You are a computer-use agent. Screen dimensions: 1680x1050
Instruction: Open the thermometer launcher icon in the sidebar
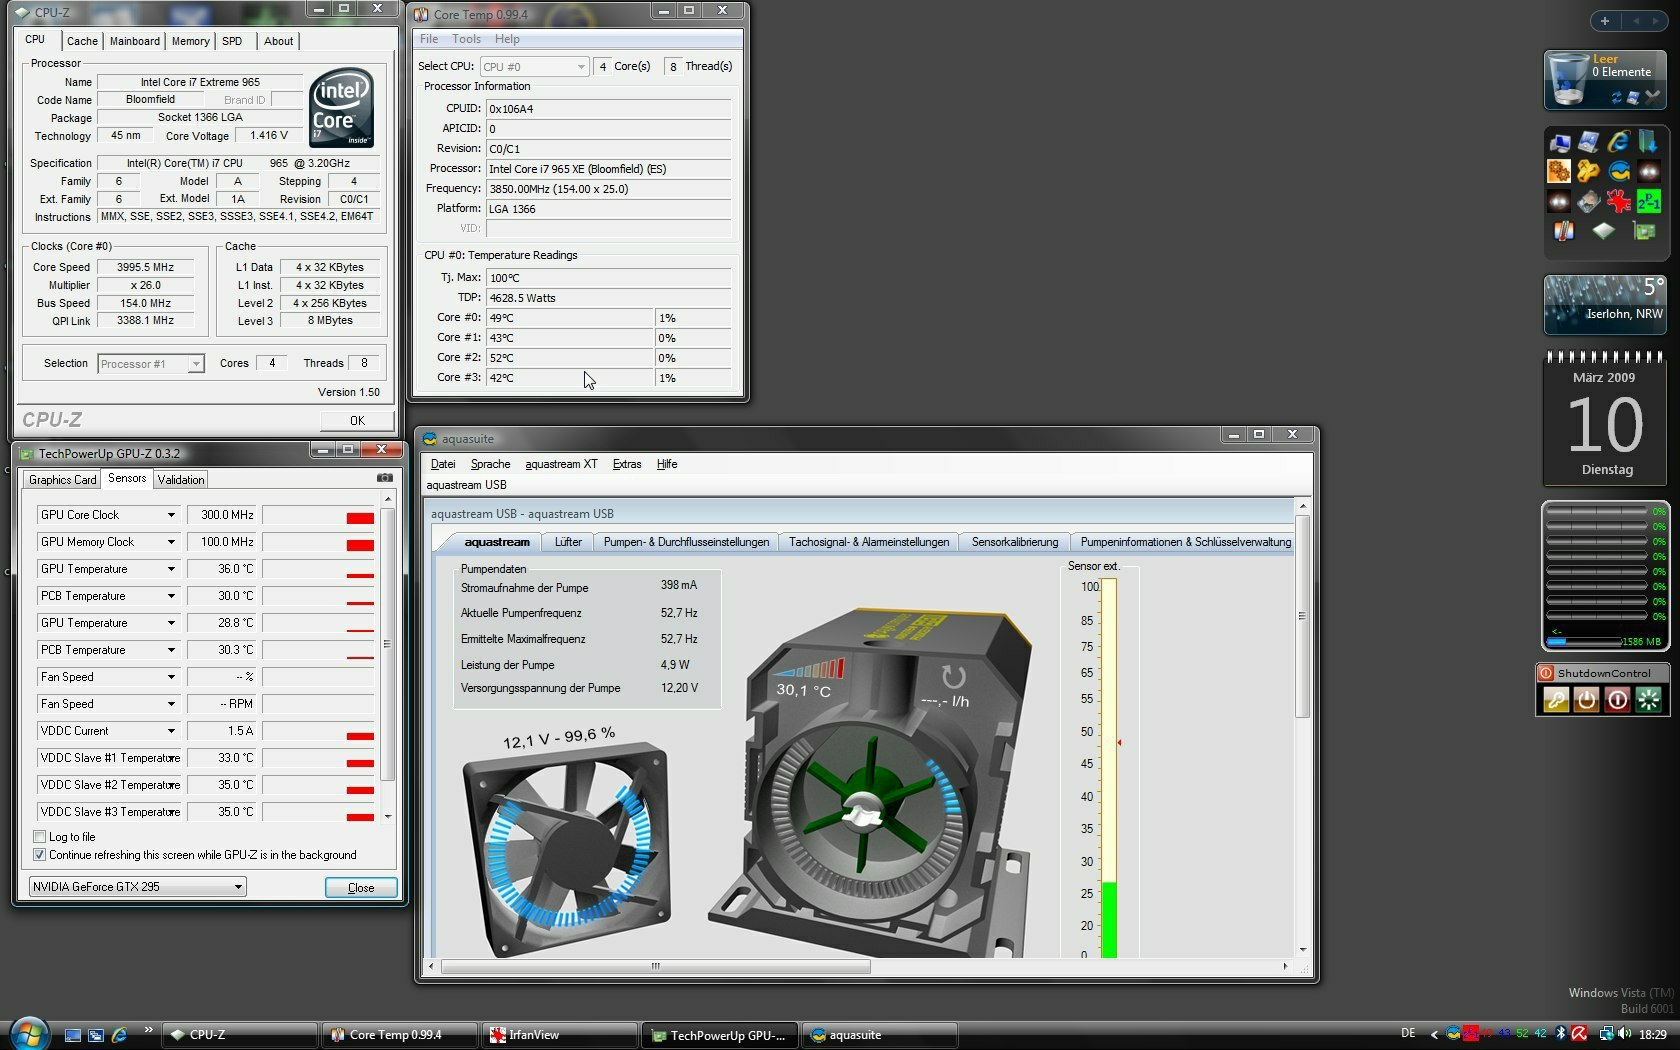[1563, 231]
